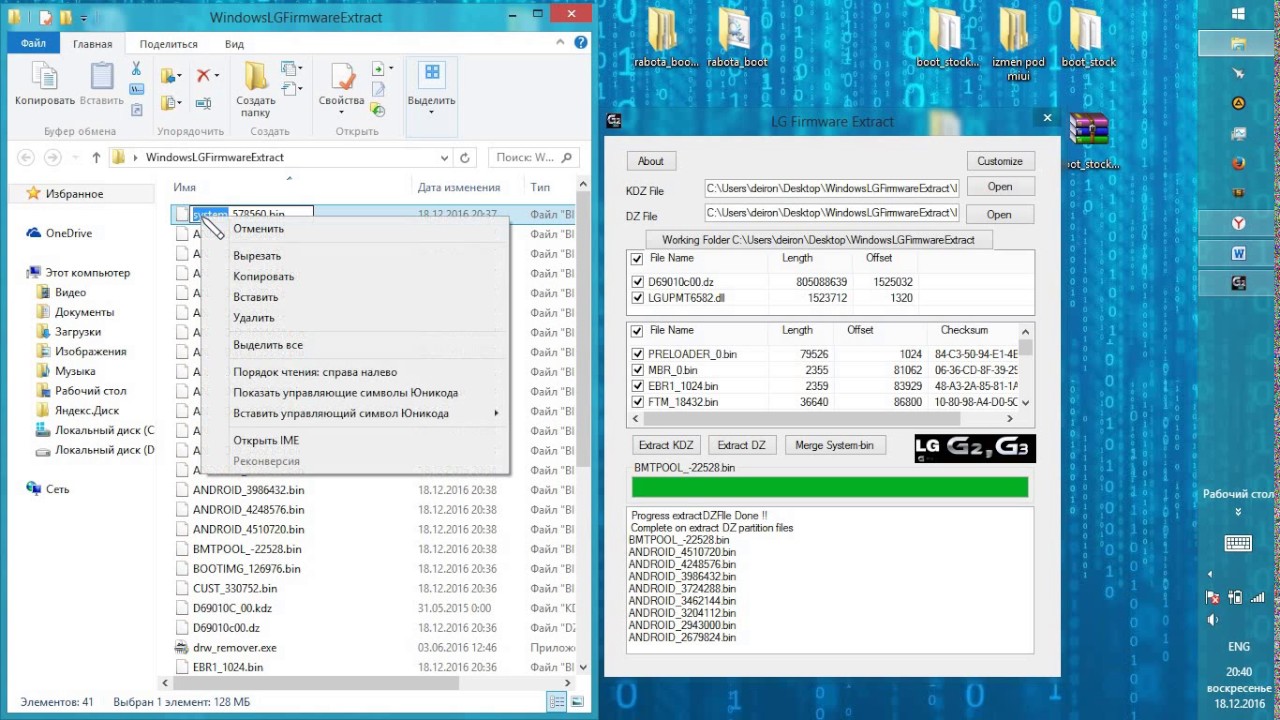Open Yandex Browser from the taskbar

tap(1238, 223)
